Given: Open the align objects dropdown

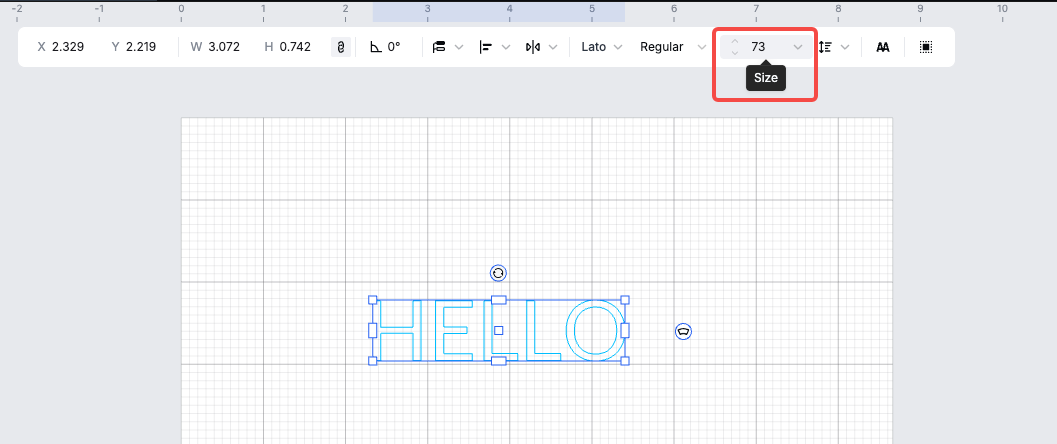Looking at the screenshot, I should (505, 47).
